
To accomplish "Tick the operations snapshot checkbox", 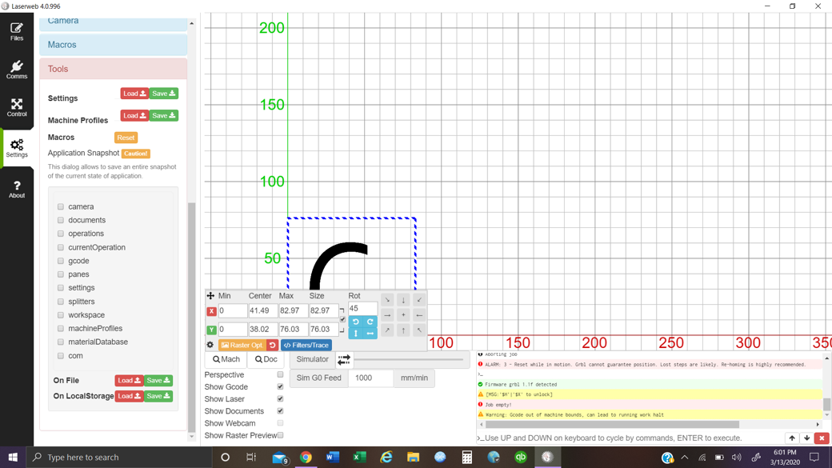I will click(60, 233).
